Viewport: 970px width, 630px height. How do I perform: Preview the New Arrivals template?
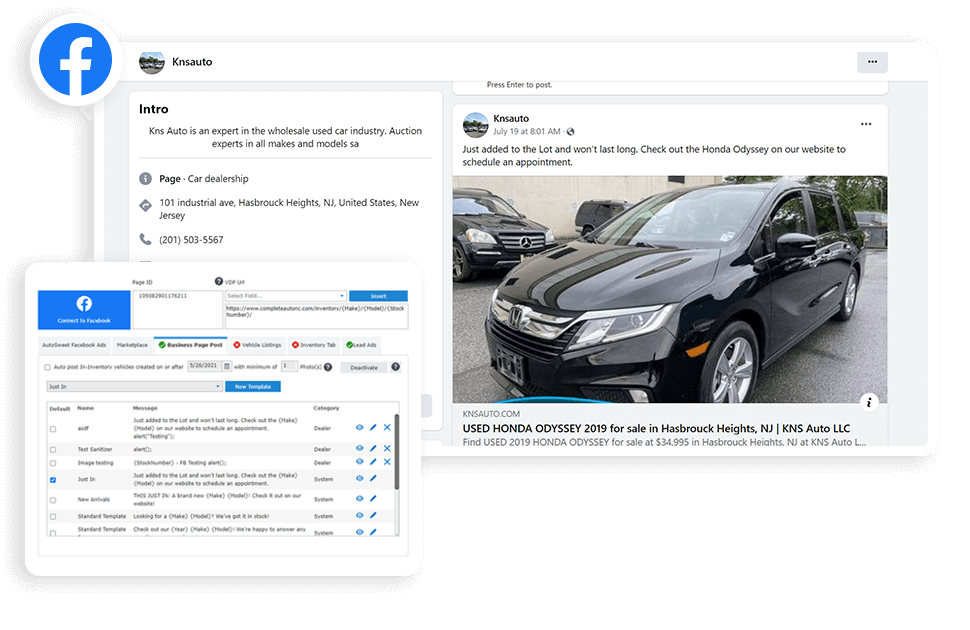tap(359, 498)
